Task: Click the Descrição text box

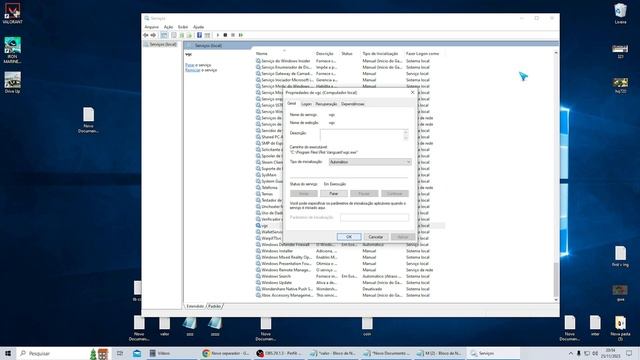Action: [x=364, y=135]
